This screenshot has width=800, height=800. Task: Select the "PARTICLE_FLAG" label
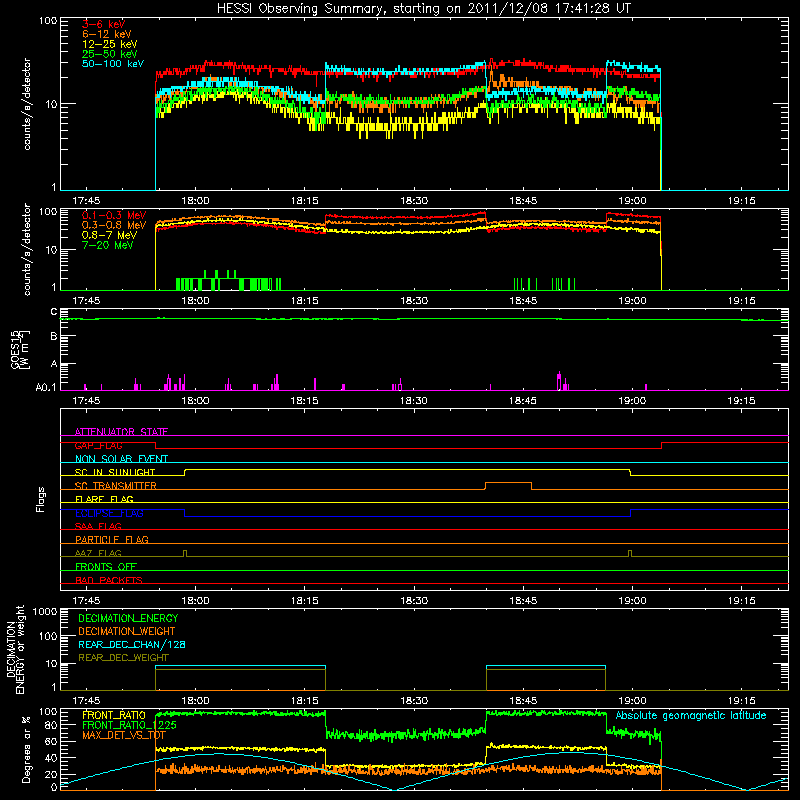(112, 539)
